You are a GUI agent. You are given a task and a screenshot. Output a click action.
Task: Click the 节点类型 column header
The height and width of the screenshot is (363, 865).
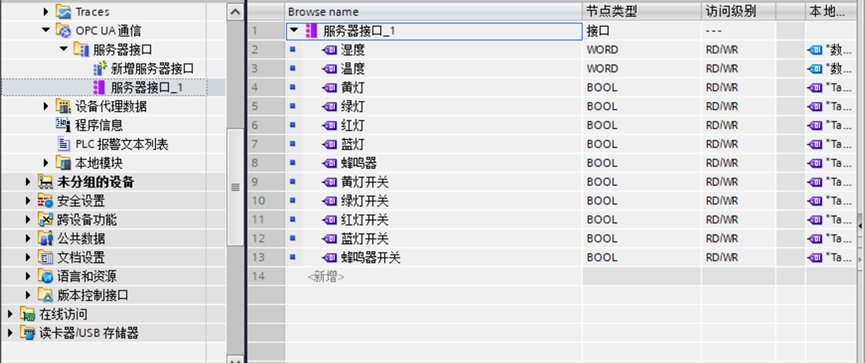(642, 12)
